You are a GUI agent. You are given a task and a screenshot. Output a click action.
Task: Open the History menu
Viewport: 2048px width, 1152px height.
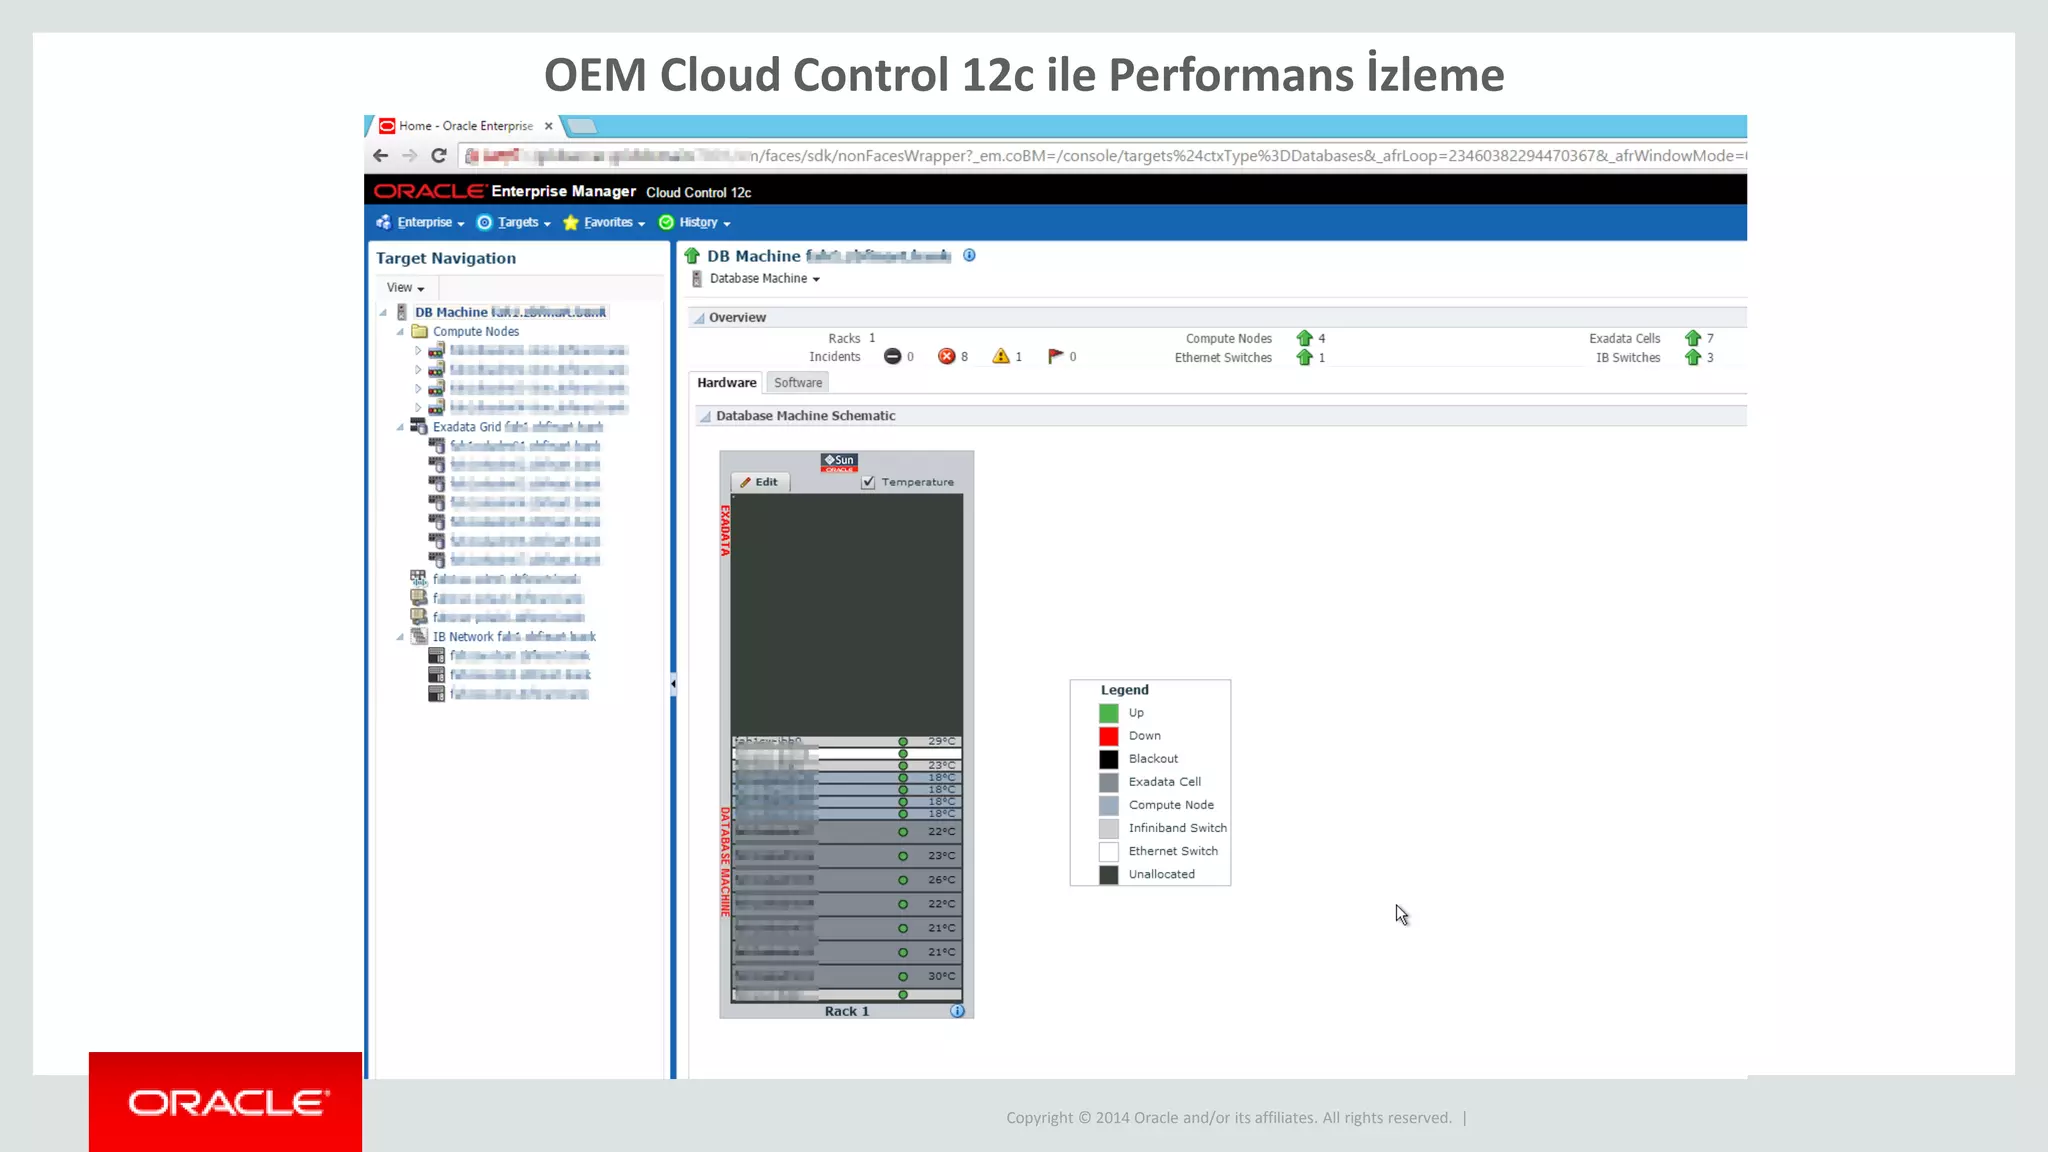click(x=694, y=222)
